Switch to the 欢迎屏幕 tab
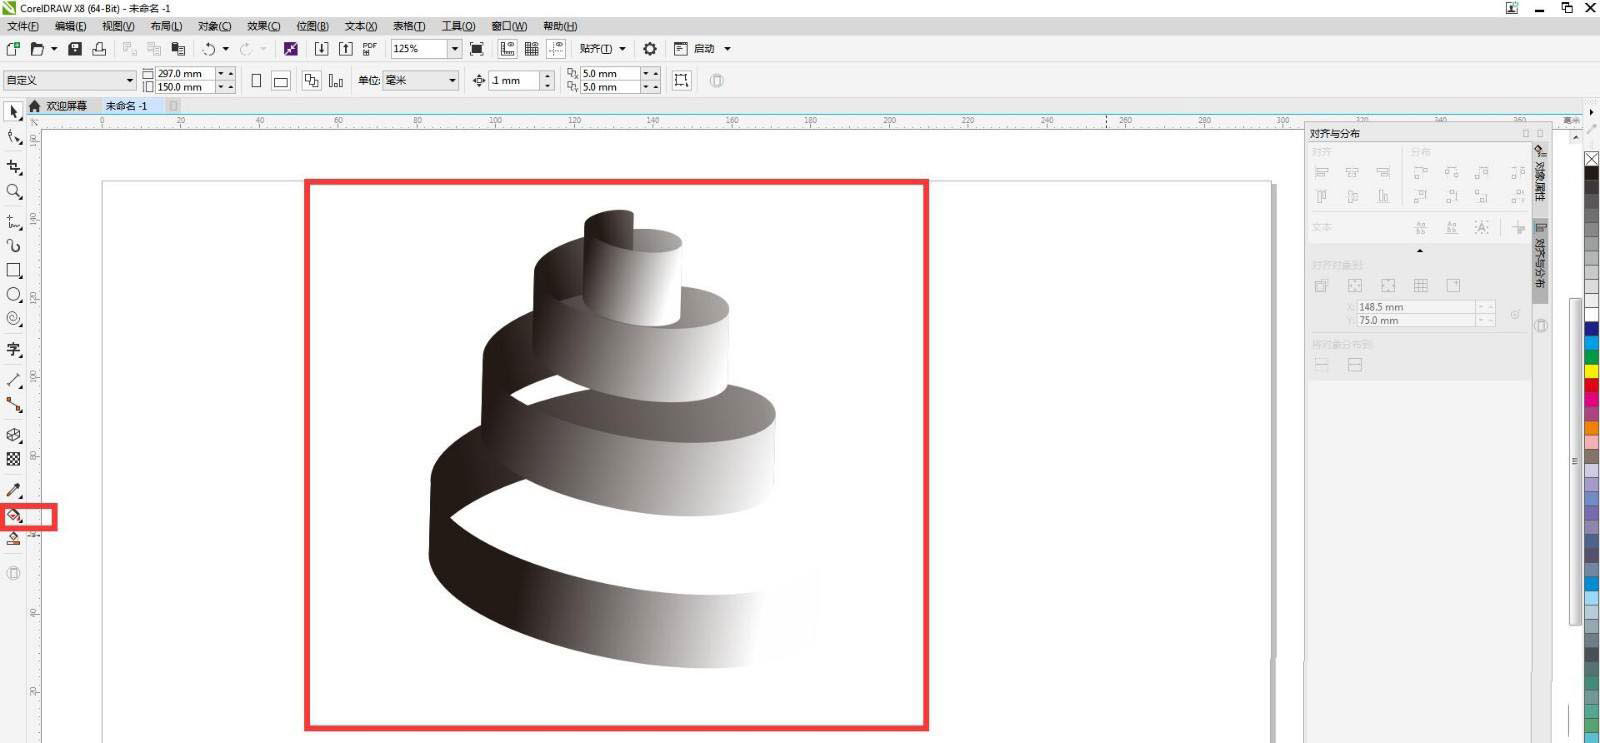 point(66,106)
